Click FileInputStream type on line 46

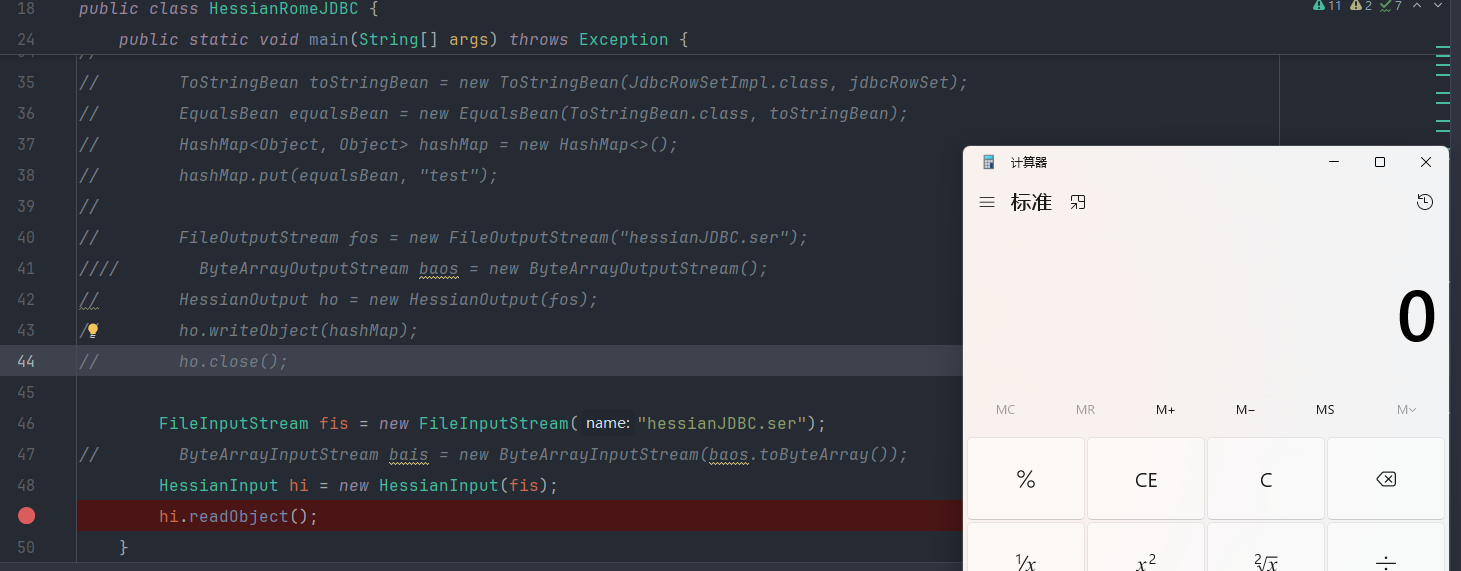tap(233, 423)
